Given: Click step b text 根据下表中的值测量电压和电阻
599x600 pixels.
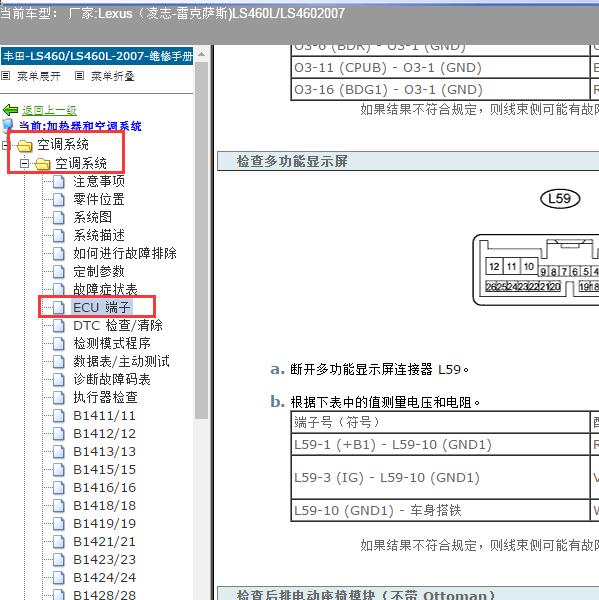Looking at the screenshot, I should point(385,403).
